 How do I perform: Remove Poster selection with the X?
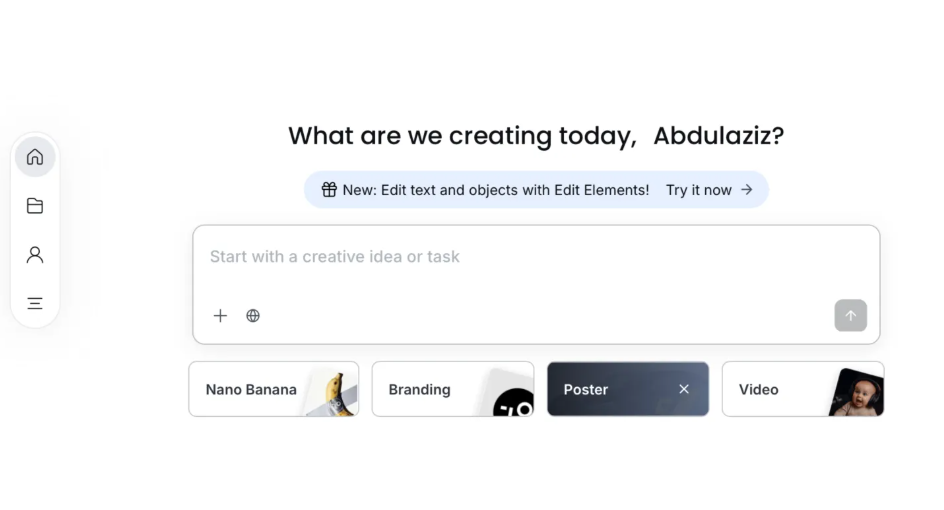[x=684, y=389]
